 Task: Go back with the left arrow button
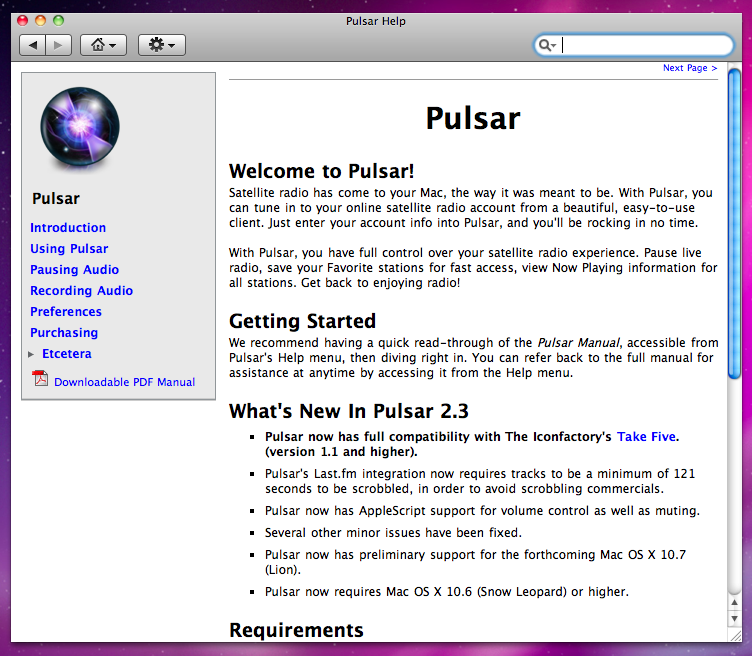coord(33,45)
